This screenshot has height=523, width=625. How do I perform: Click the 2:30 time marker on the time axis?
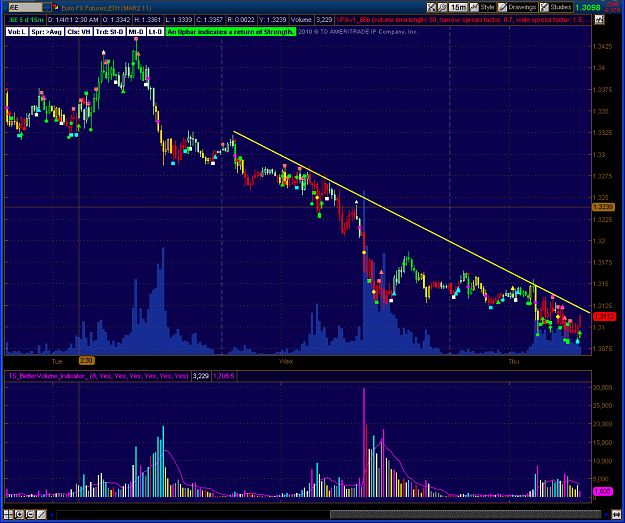coord(86,361)
